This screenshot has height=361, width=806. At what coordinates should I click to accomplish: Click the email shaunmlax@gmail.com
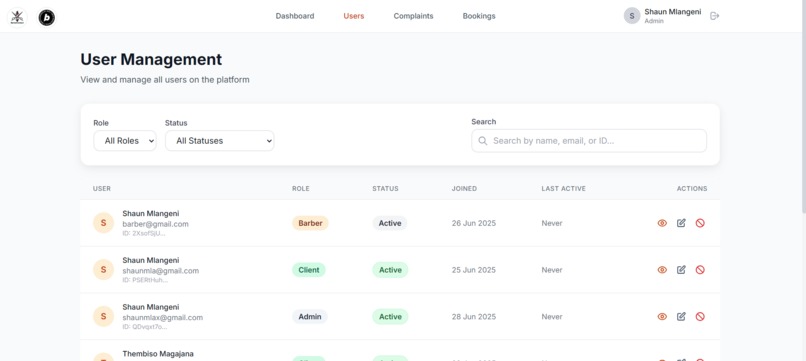click(162, 318)
